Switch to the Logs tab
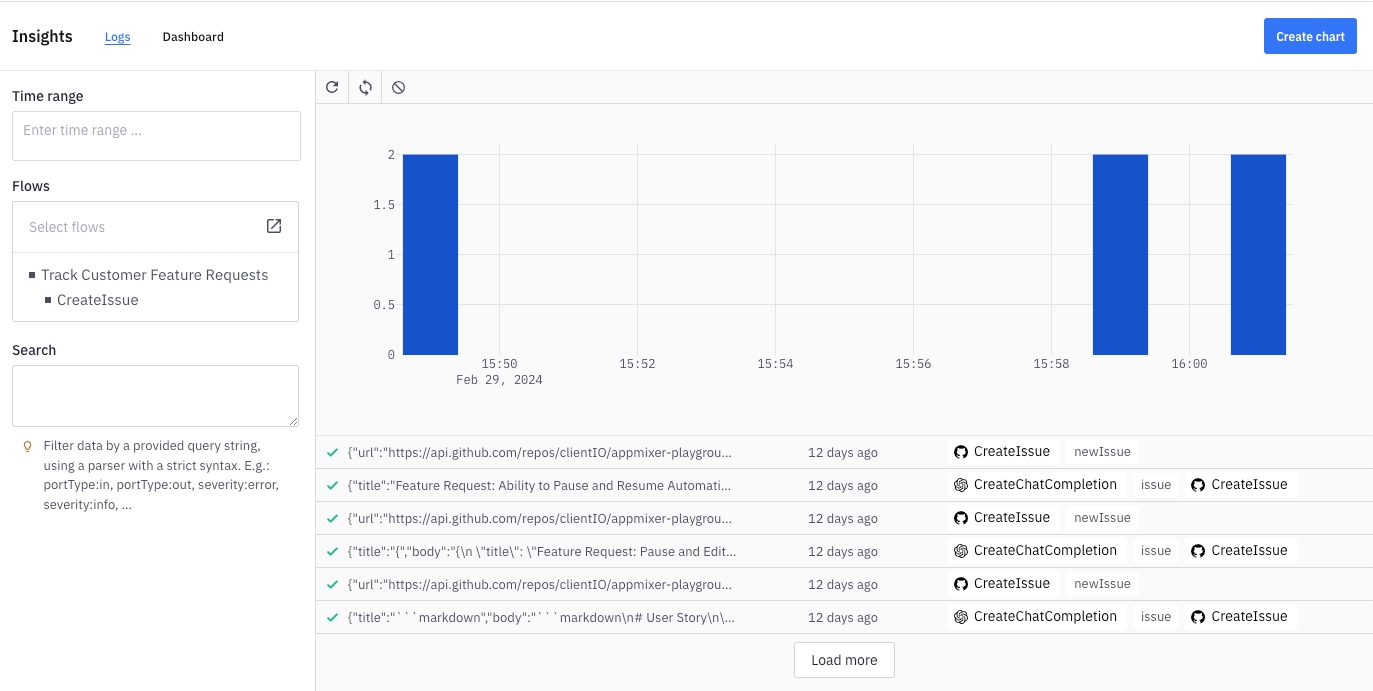This screenshot has width=1373, height=691. [117, 37]
